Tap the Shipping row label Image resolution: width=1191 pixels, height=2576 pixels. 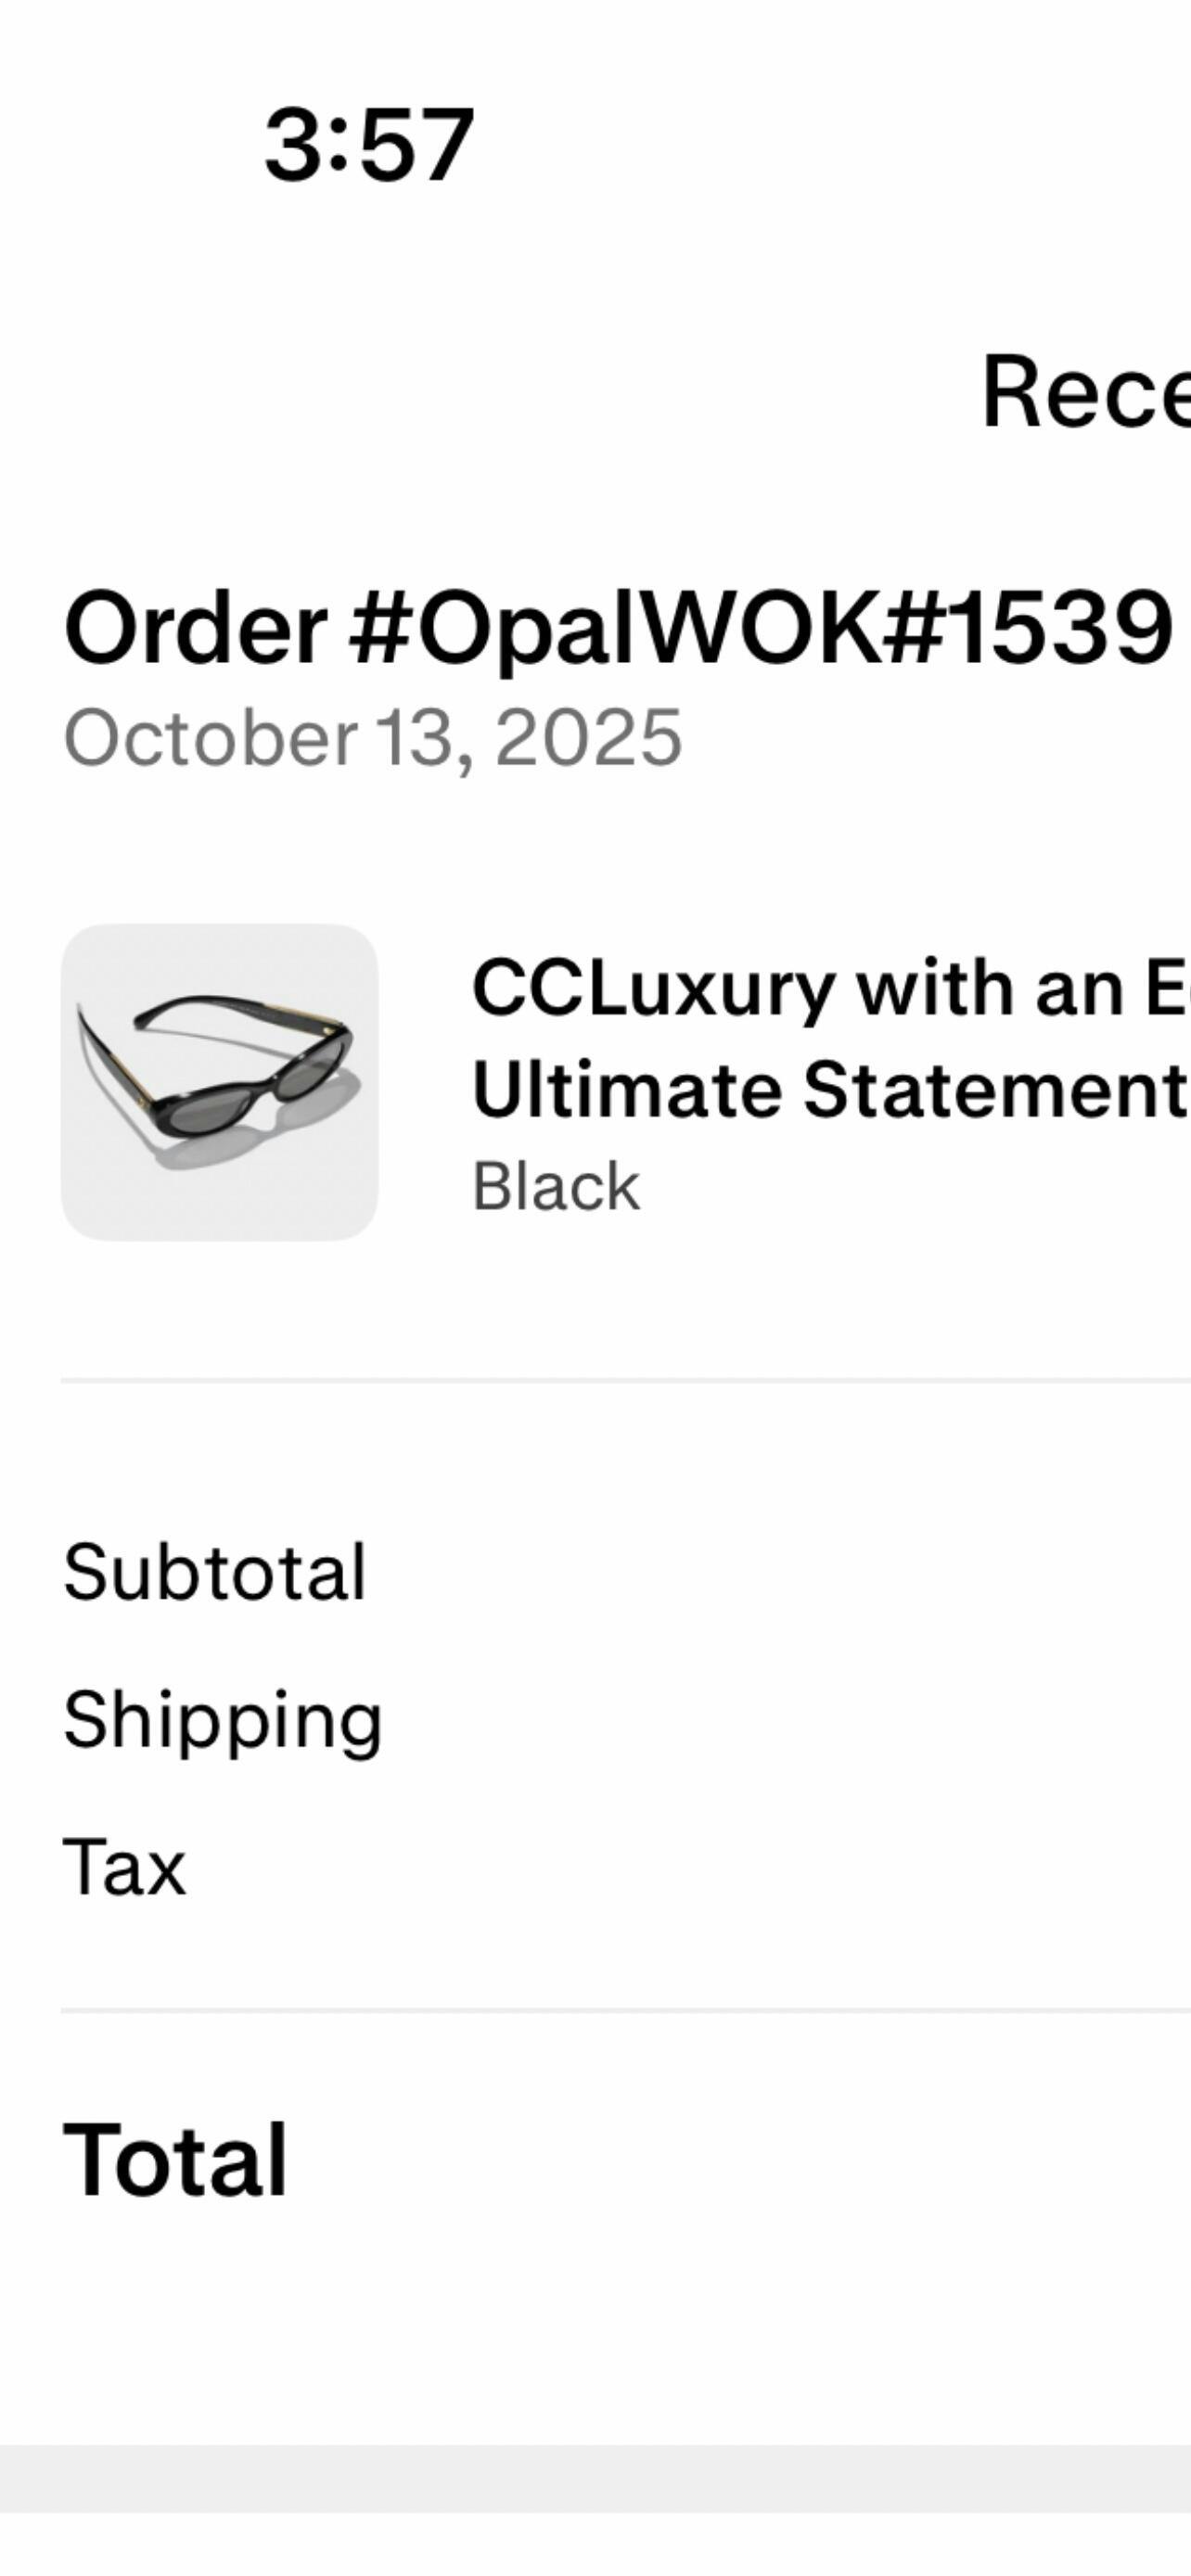(222, 1720)
